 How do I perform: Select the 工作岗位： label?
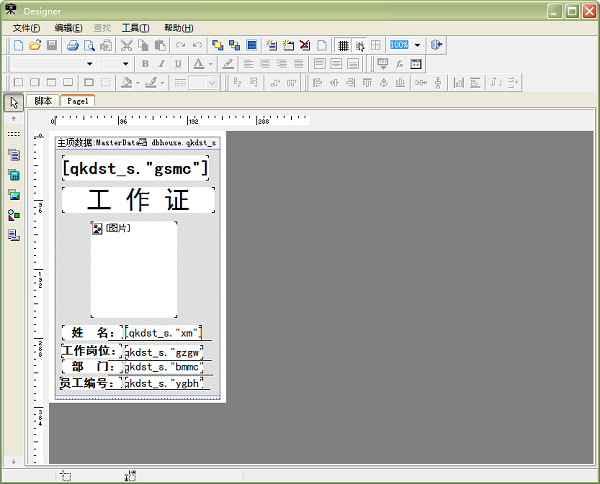click(91, 350)
